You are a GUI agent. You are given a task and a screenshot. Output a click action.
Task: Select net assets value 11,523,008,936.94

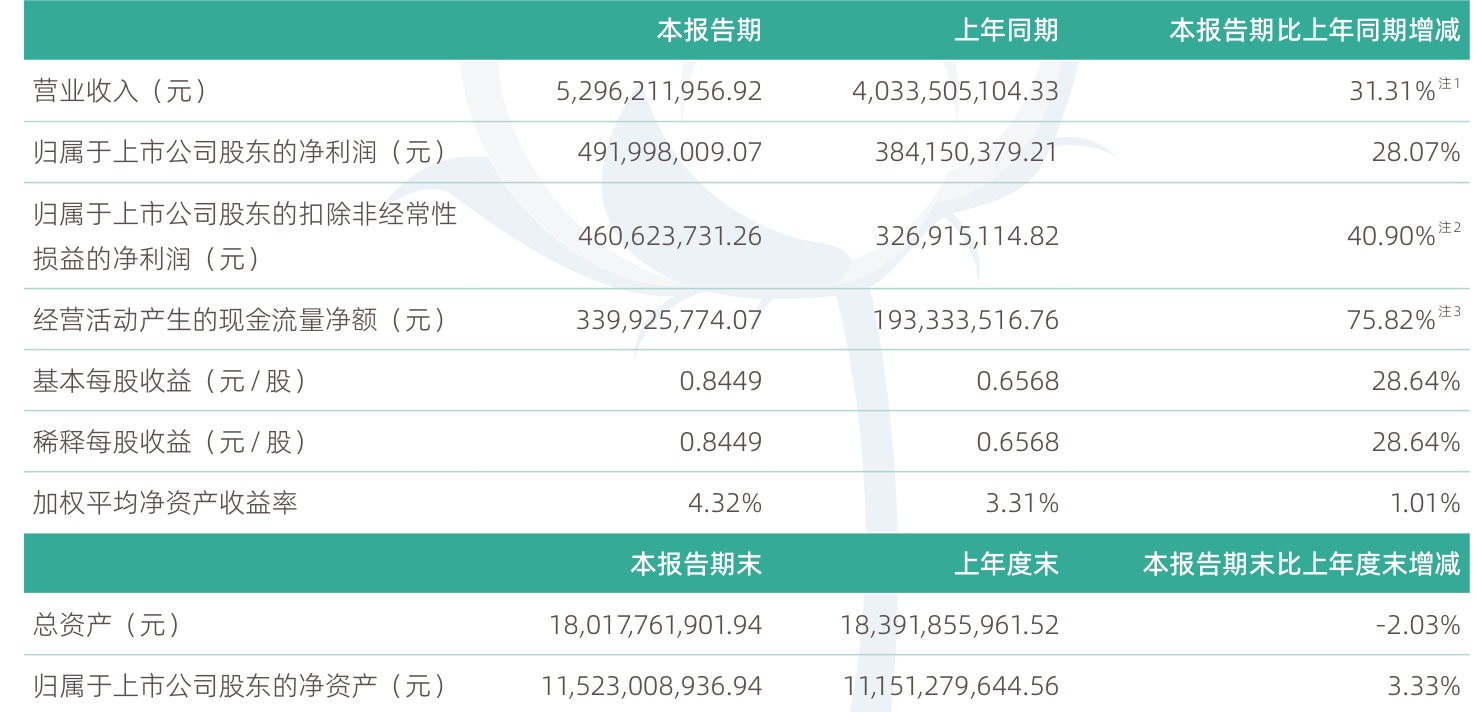click(652, 687)
